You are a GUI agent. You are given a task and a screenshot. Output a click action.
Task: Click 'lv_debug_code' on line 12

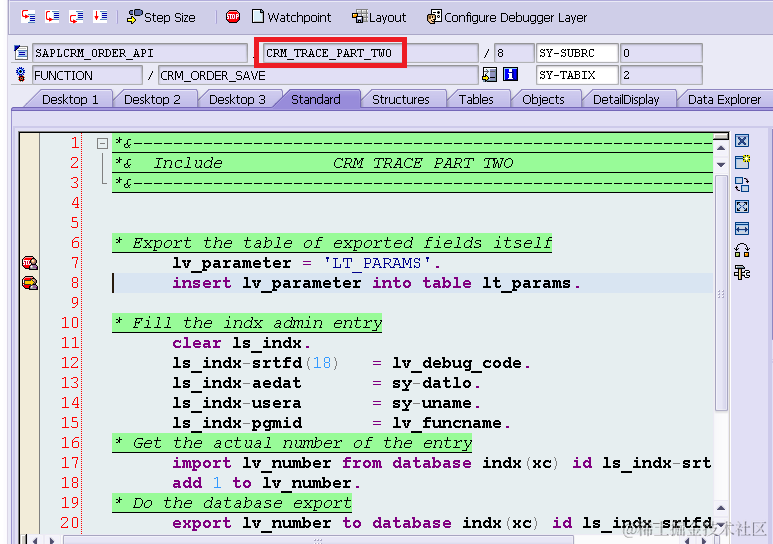coord(457,363)
